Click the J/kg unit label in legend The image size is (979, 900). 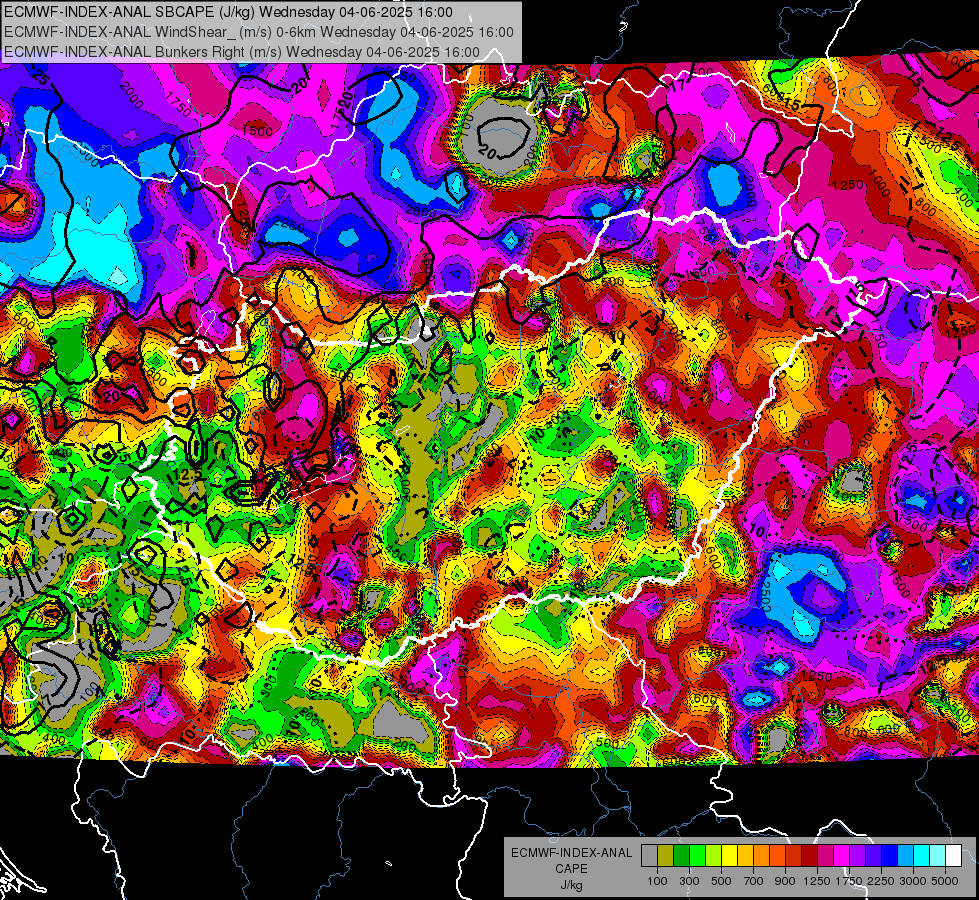pyautogui.click(x=571, y=885)
